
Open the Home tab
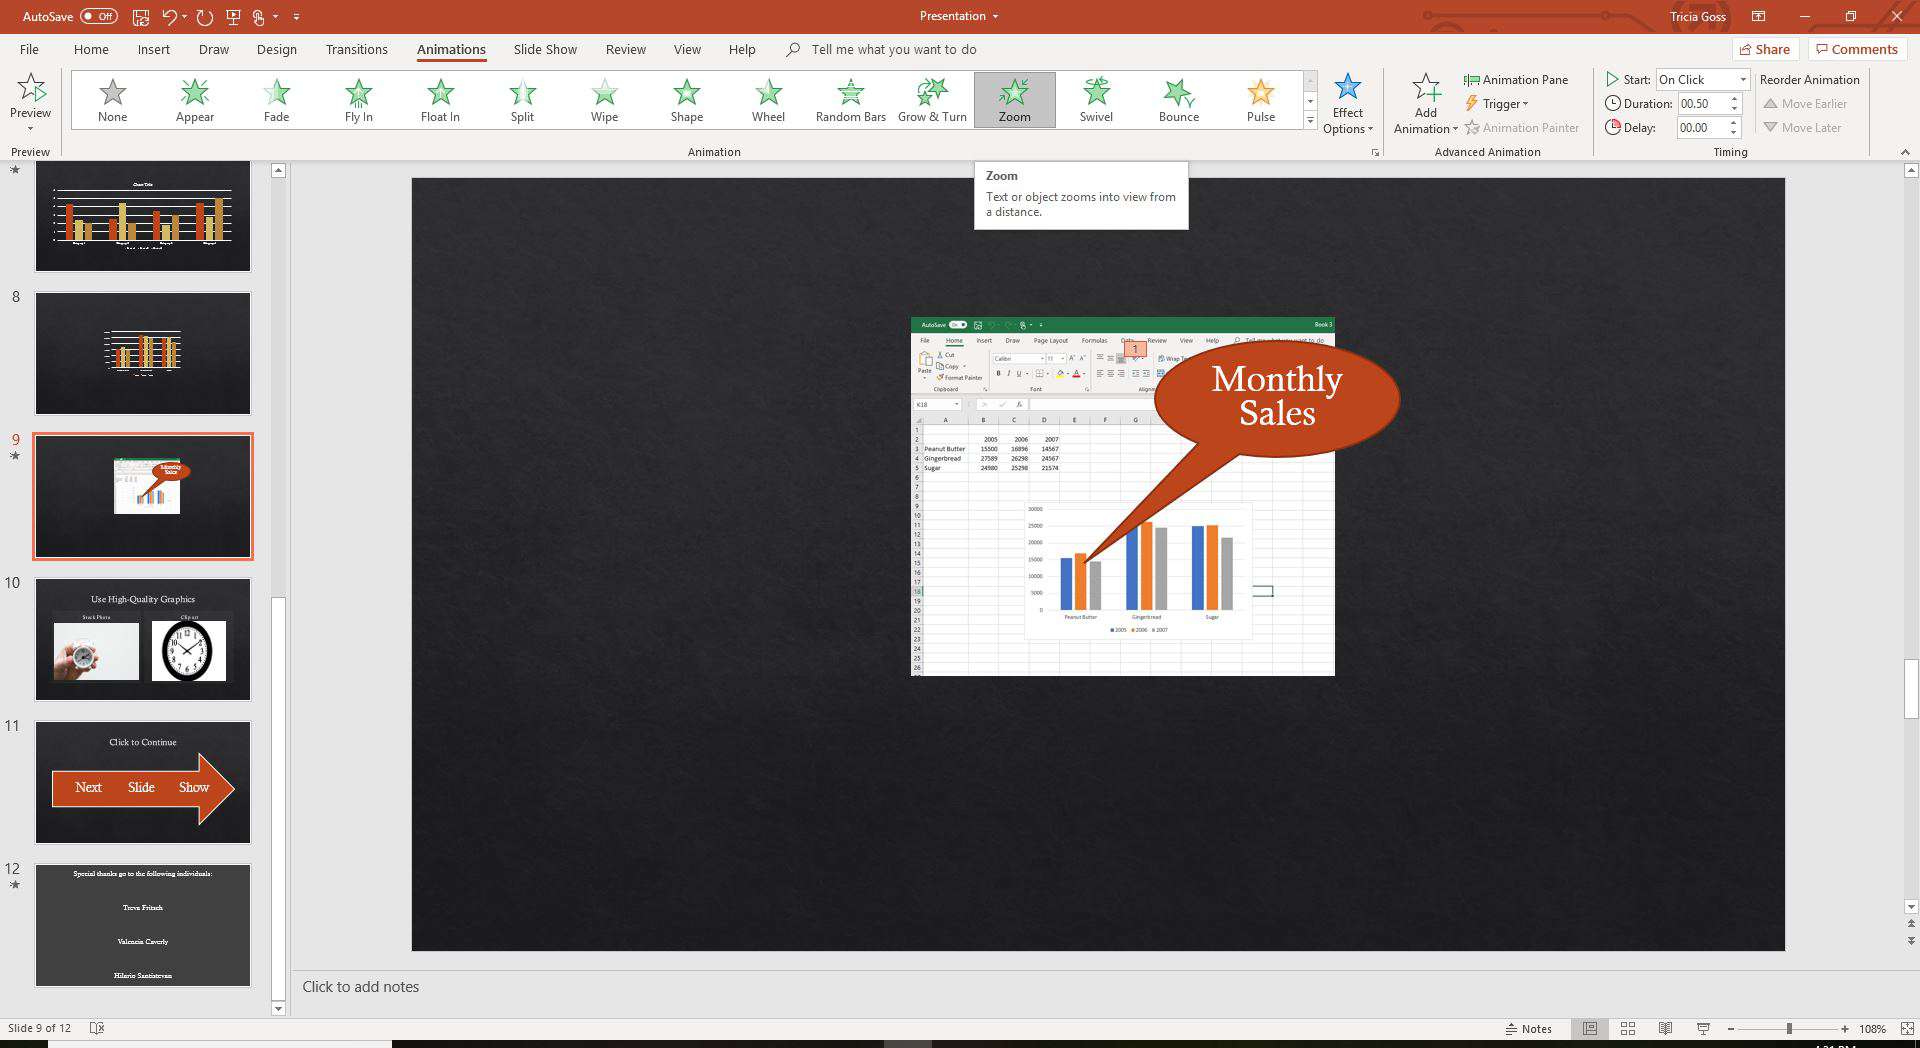click(x=91, y=49)
